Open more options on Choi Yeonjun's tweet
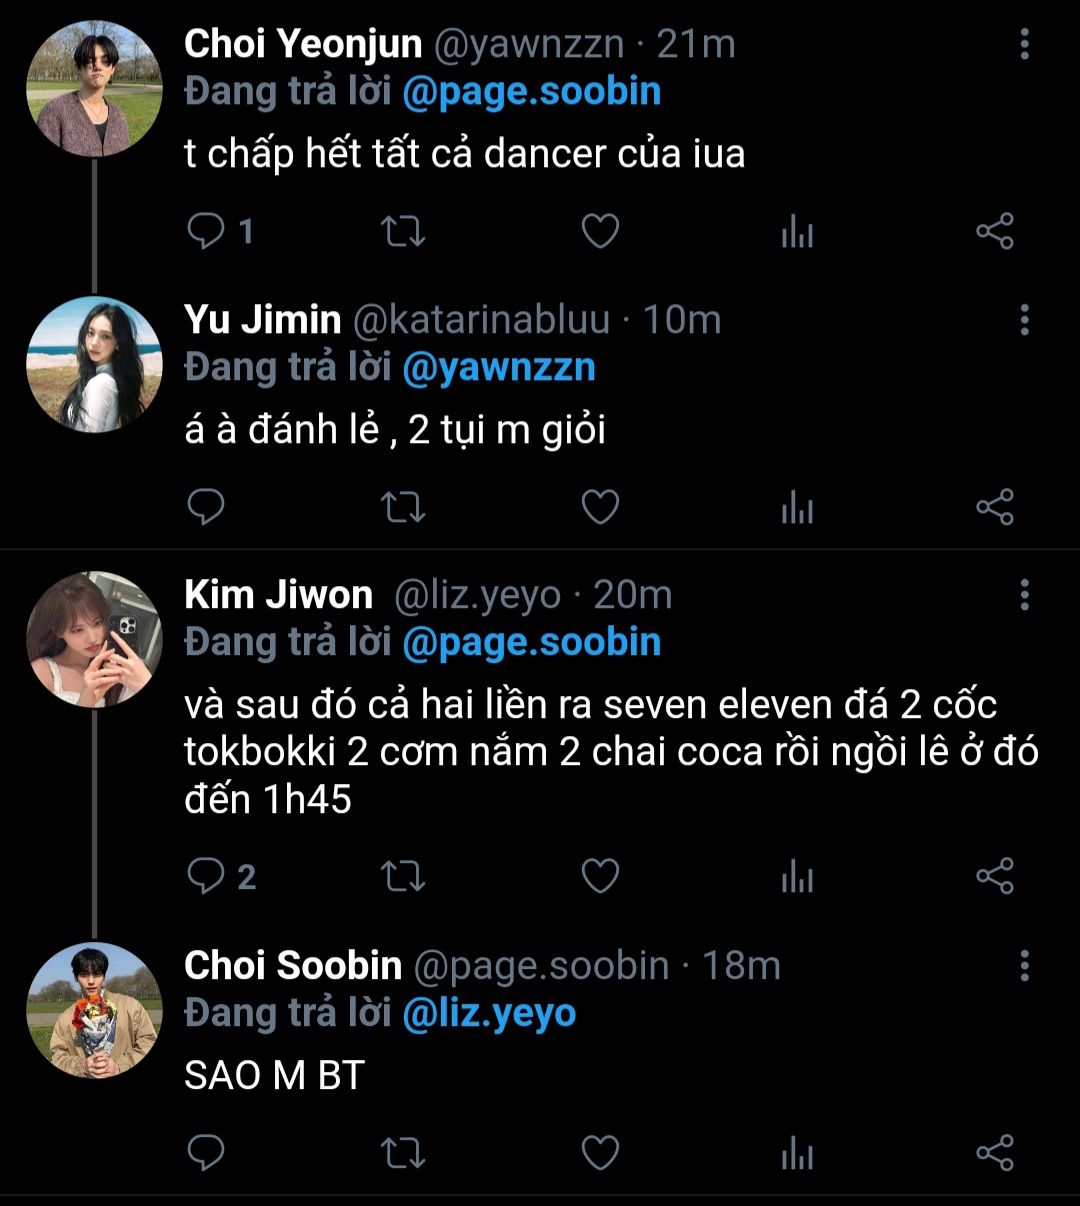The height and width of the screenshot is (1206, 1080). pyautogui.click(x=1024, y=44)
